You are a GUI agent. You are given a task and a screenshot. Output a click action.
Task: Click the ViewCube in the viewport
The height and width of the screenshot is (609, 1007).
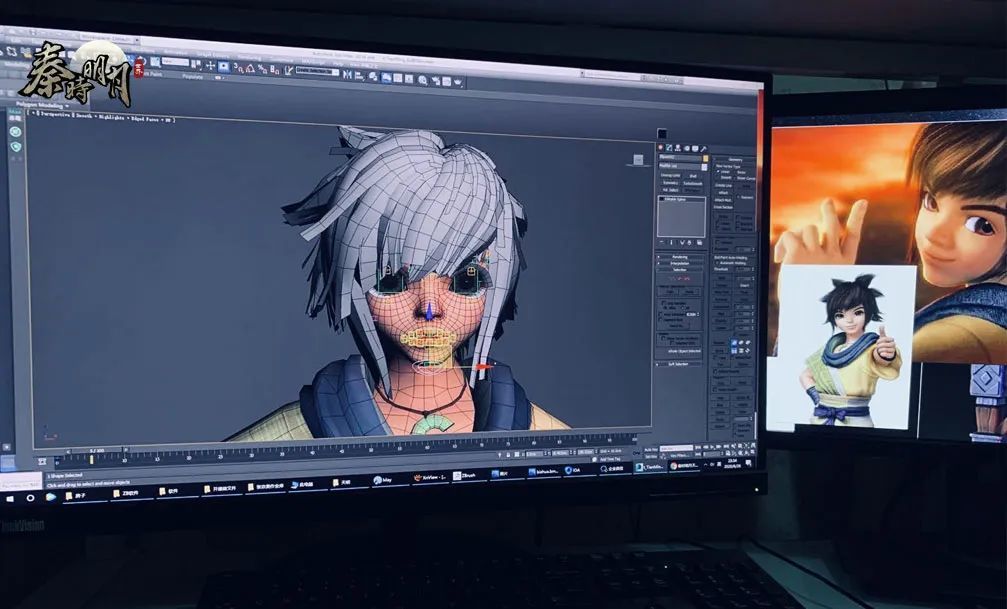[x=638, y=159]
